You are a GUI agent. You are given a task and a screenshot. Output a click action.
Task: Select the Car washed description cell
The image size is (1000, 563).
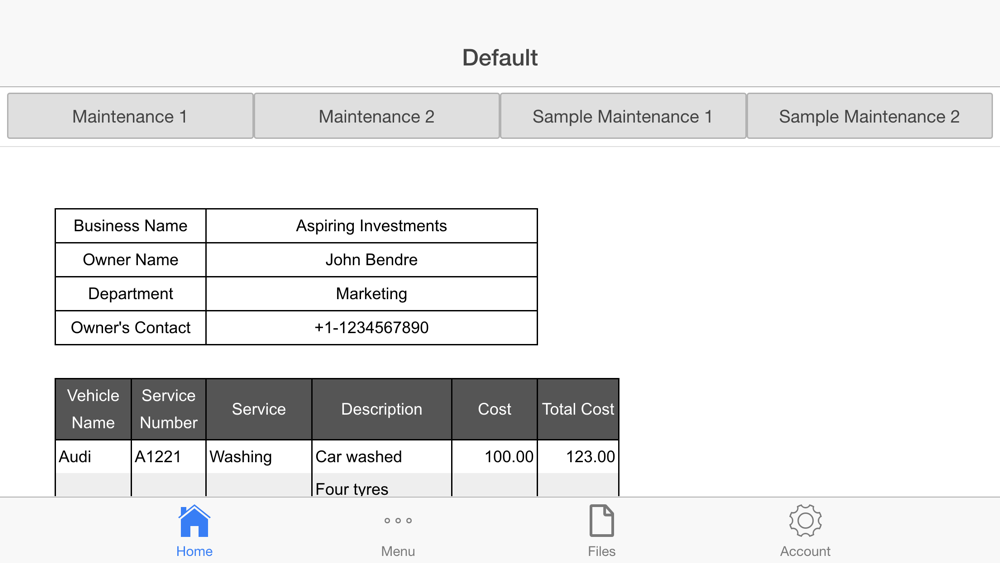click(x=381, y=457)
